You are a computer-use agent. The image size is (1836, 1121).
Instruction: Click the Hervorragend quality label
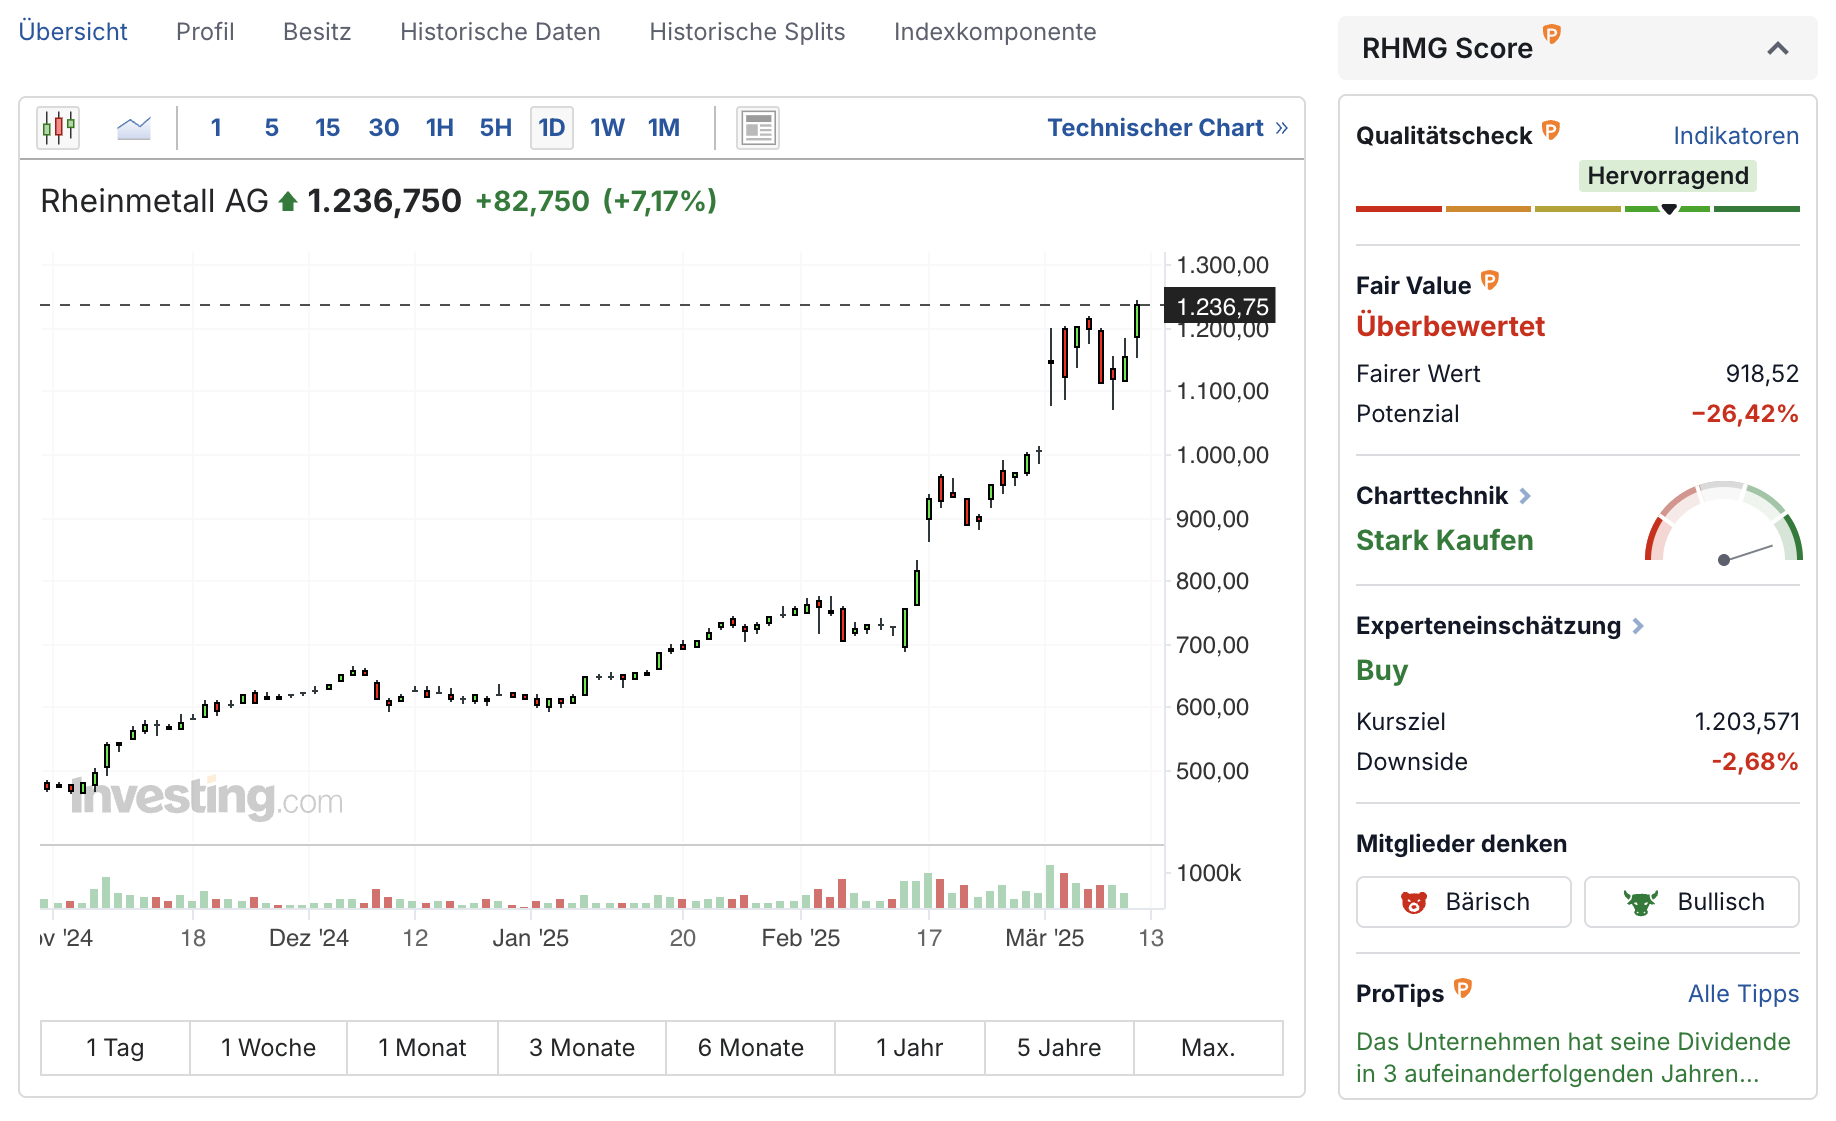pos(1667,176)
